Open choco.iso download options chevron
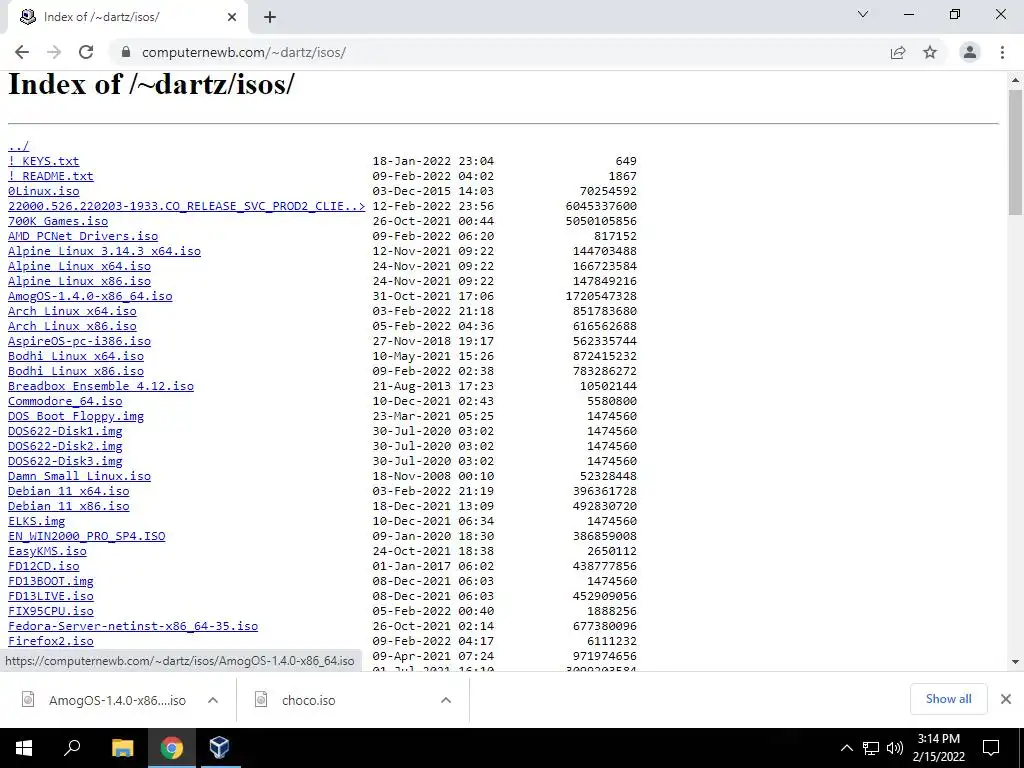Image resolution: width=1024 pixels, height=768 pixels. (x=446, y=700)
